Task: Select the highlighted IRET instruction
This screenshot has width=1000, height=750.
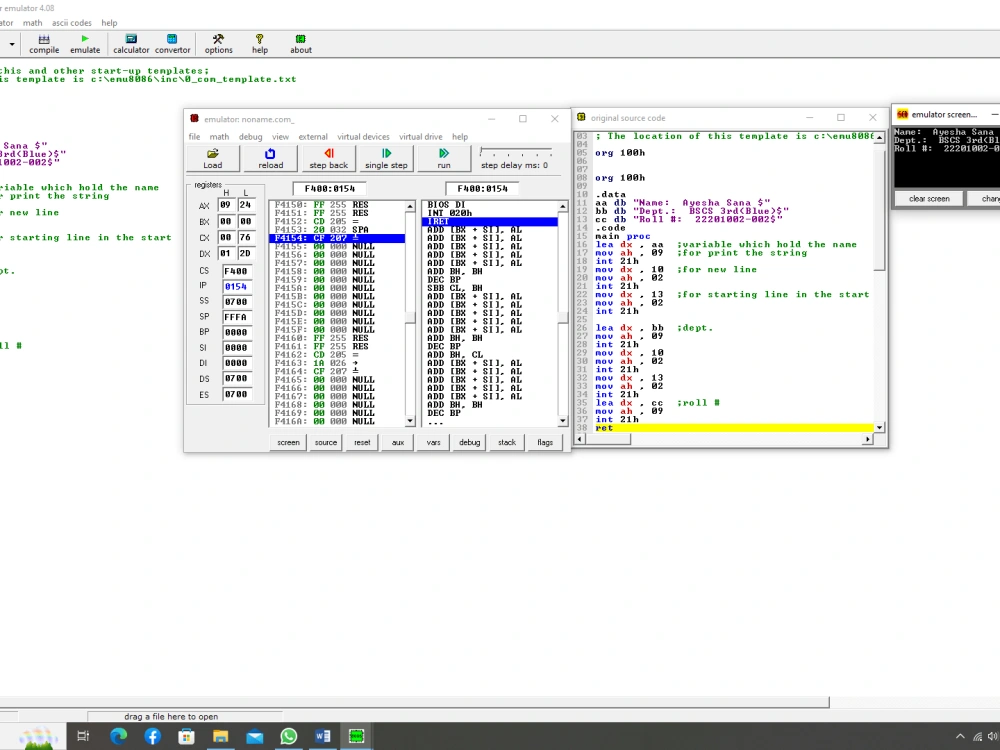Action: 489,221
